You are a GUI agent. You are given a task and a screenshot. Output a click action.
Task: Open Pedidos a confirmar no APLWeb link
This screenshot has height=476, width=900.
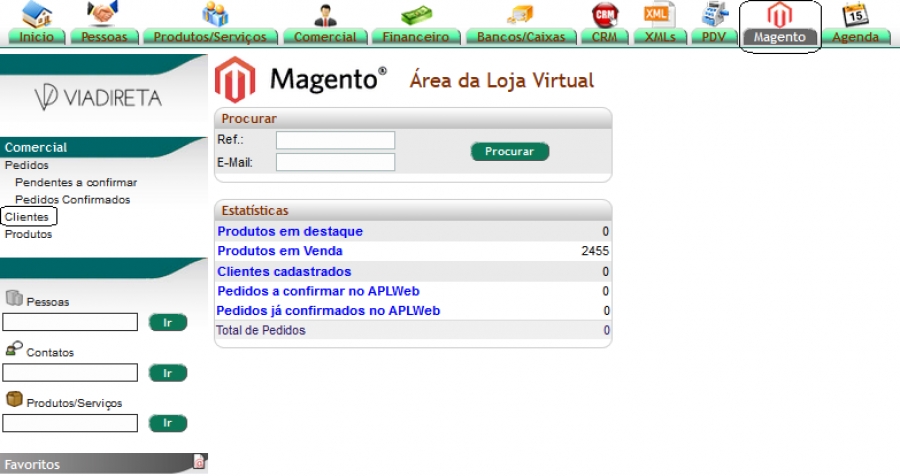[318, 291]
